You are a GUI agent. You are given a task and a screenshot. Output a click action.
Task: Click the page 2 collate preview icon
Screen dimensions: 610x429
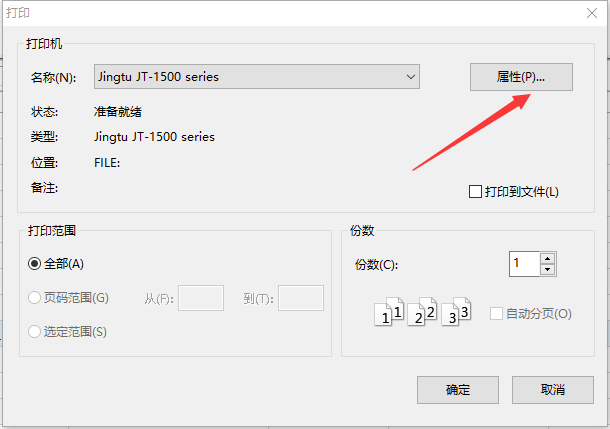(423, 313)
